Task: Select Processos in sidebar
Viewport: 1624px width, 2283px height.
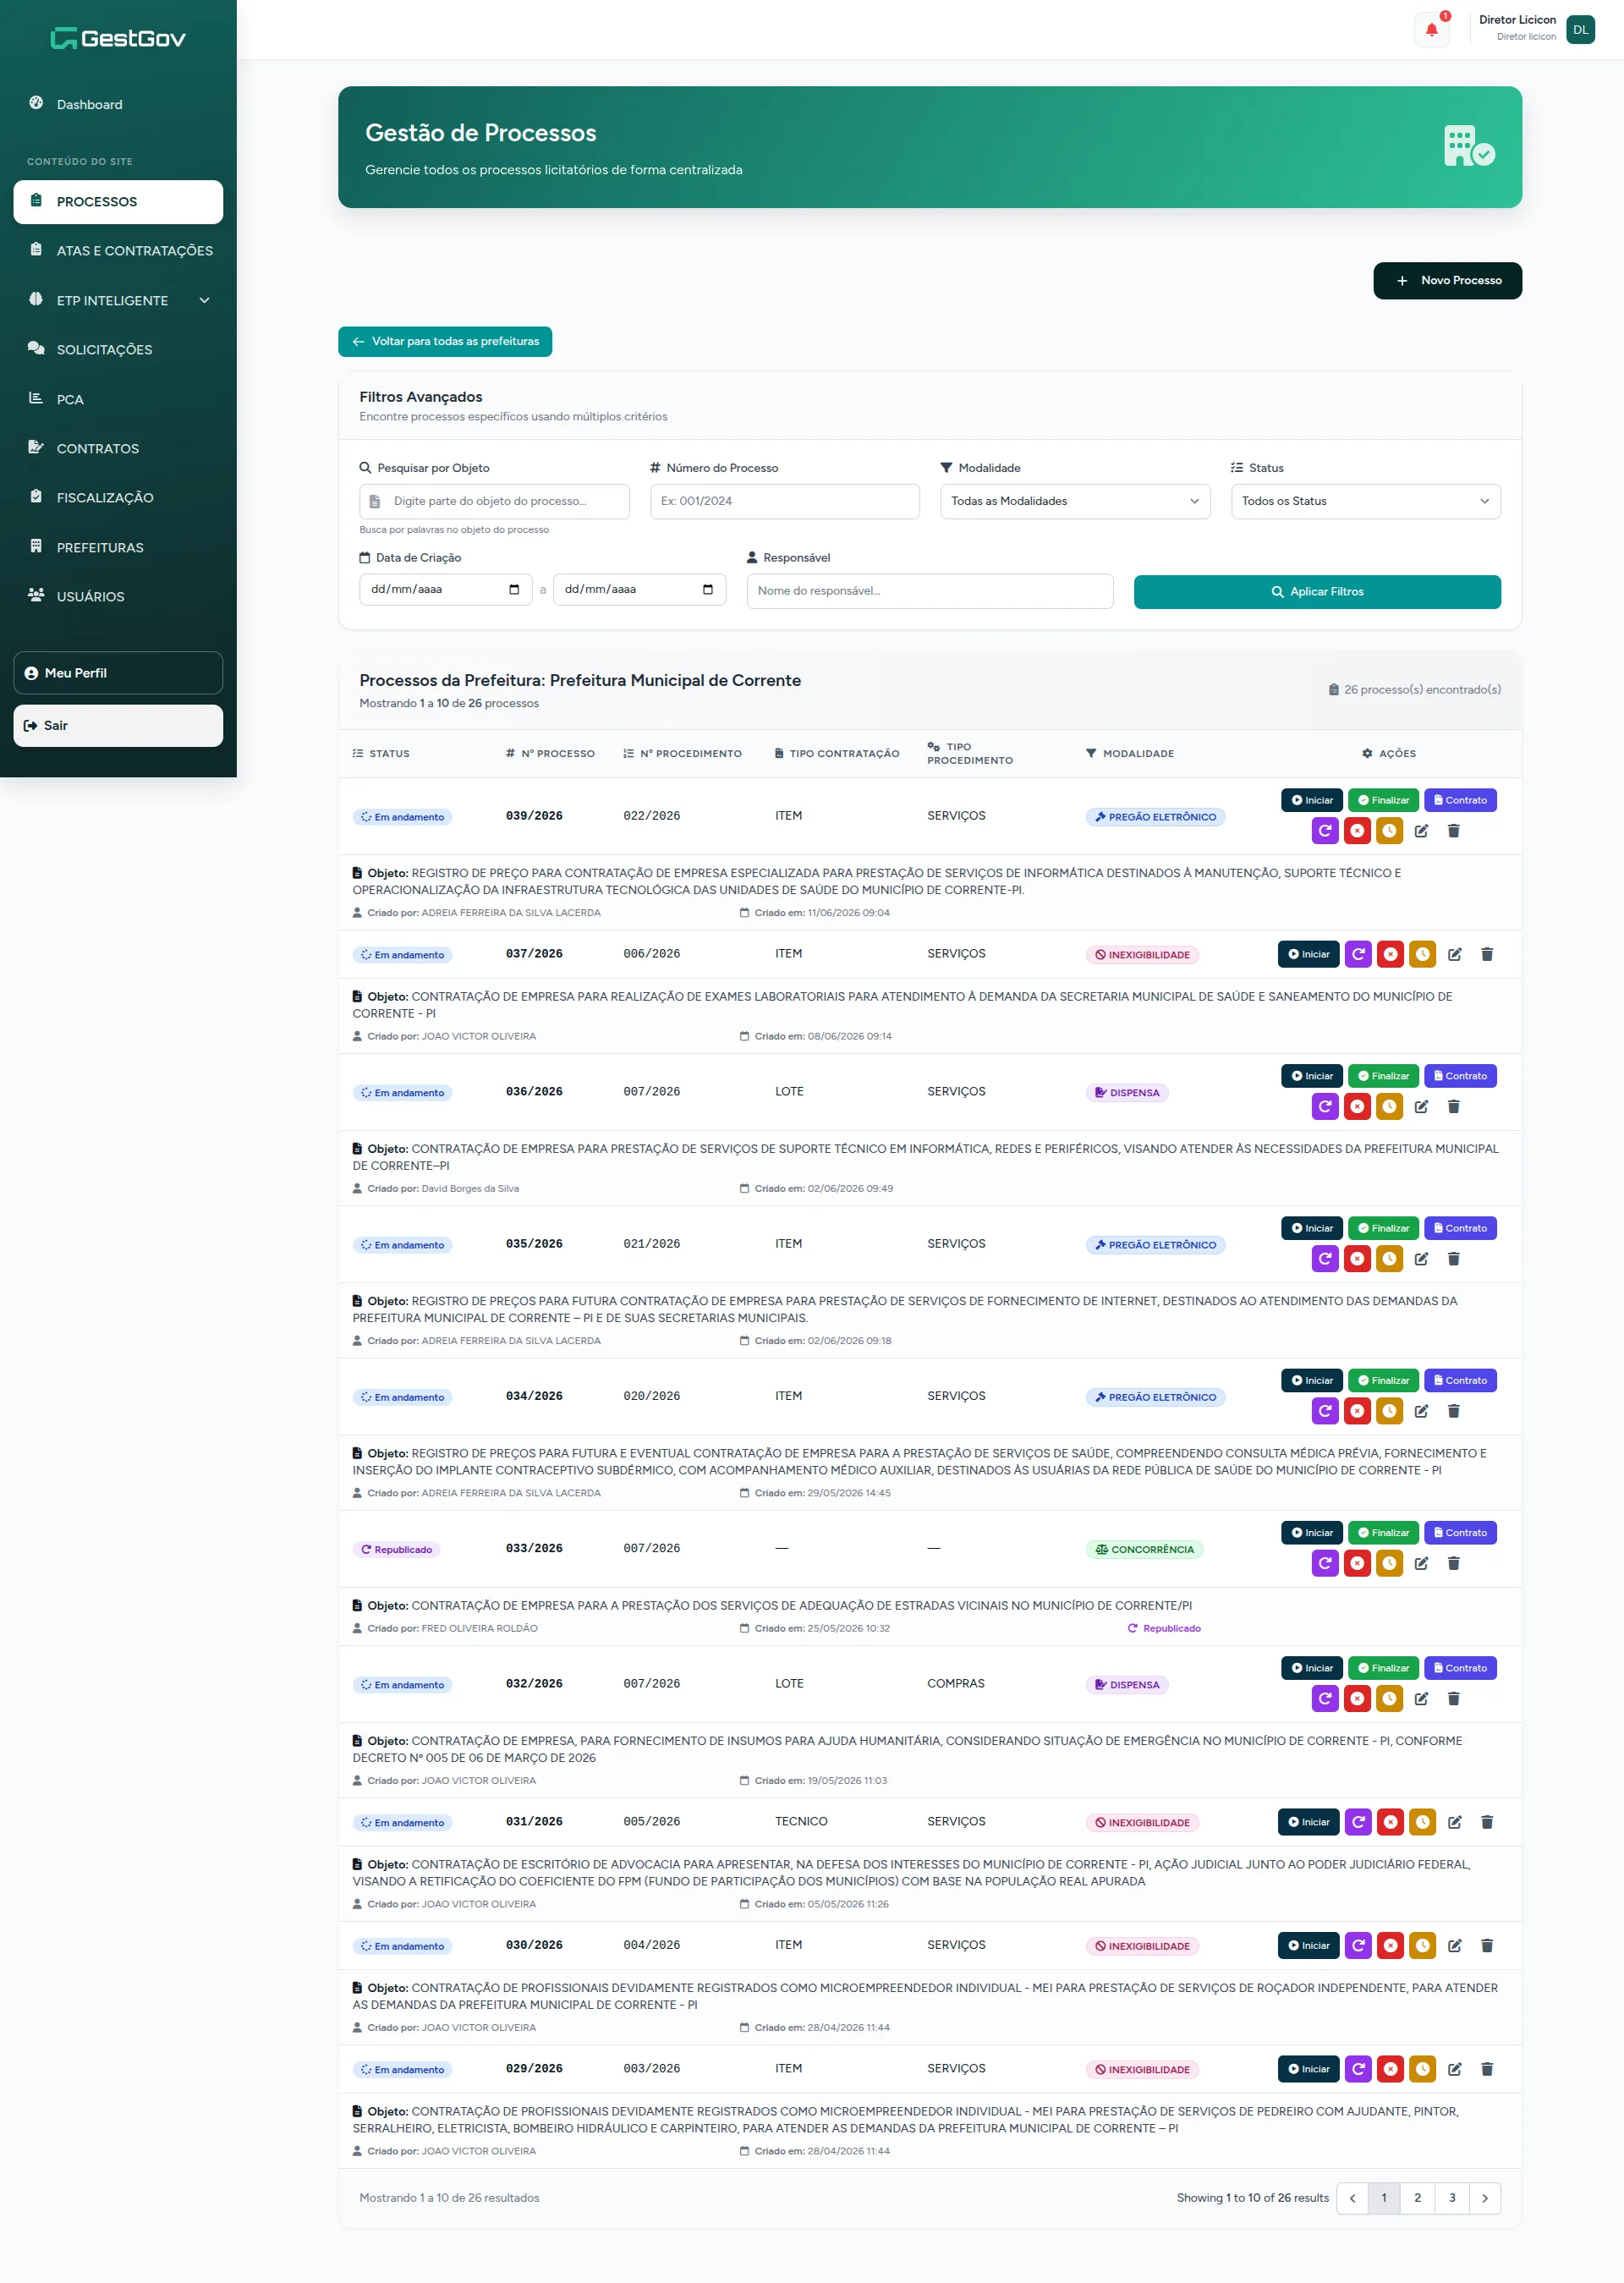Action: point(118,201)
